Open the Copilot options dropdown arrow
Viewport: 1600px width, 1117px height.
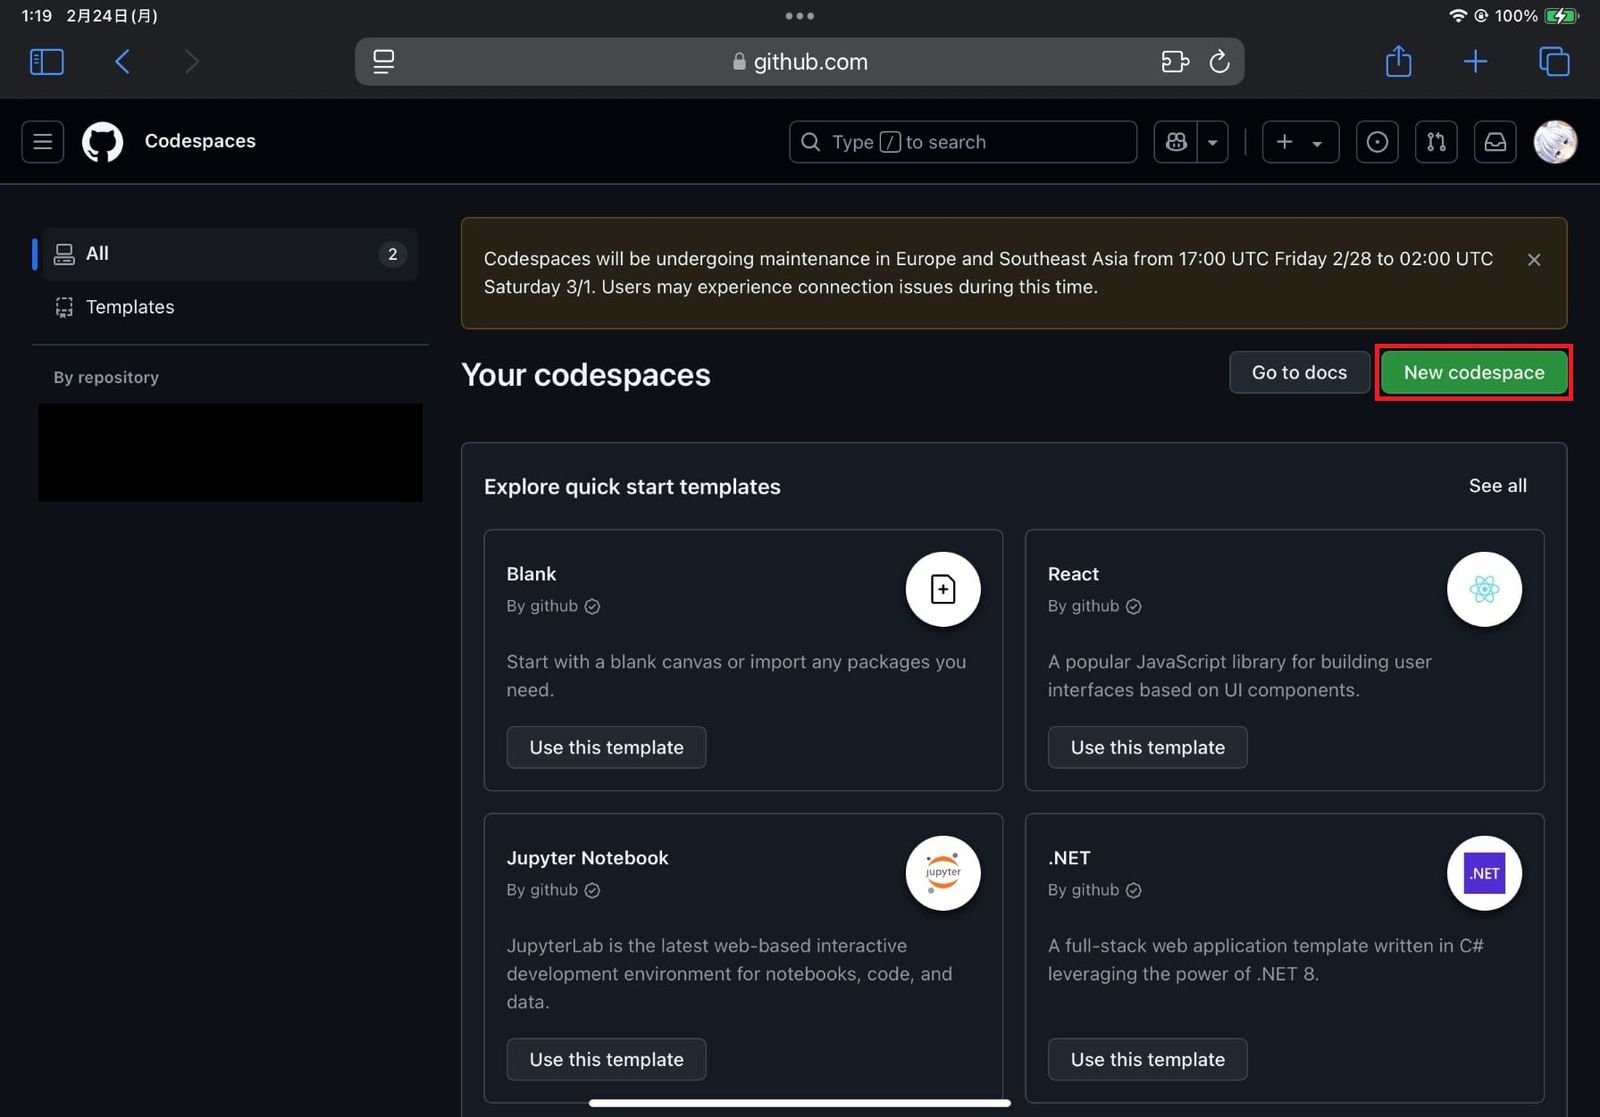tap(1212, 142)
